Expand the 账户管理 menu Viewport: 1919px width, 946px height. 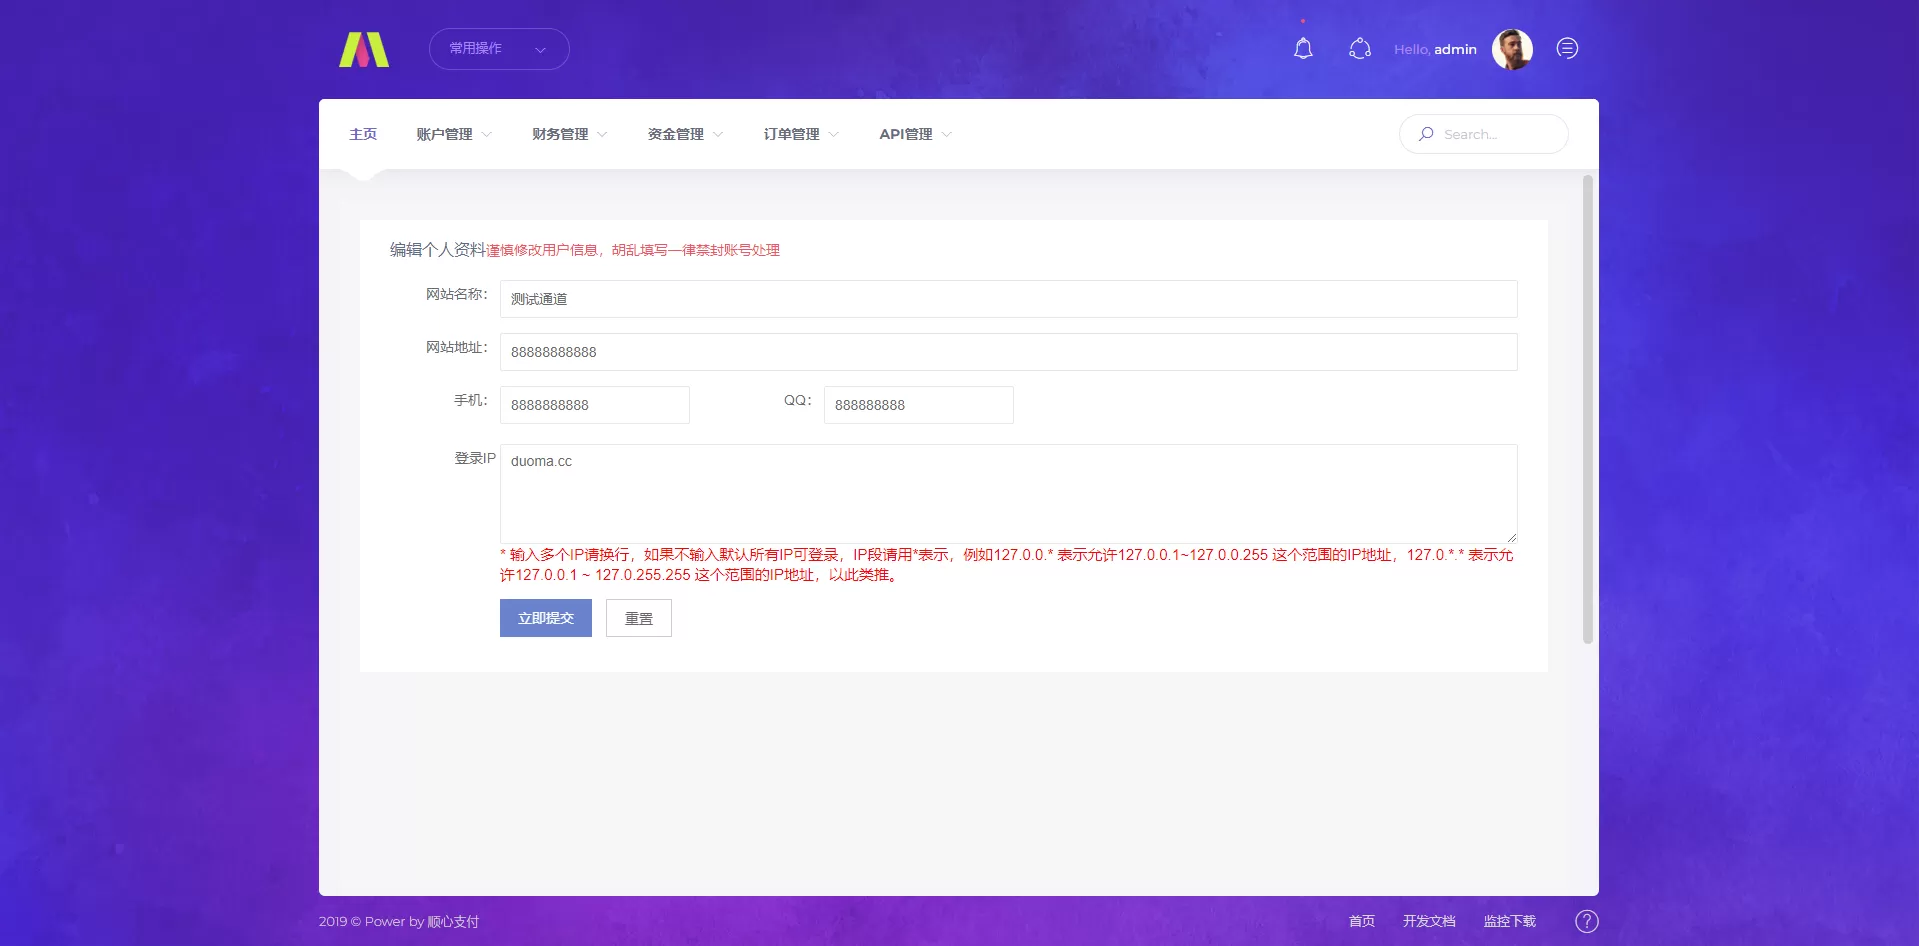tap(454, 134)
